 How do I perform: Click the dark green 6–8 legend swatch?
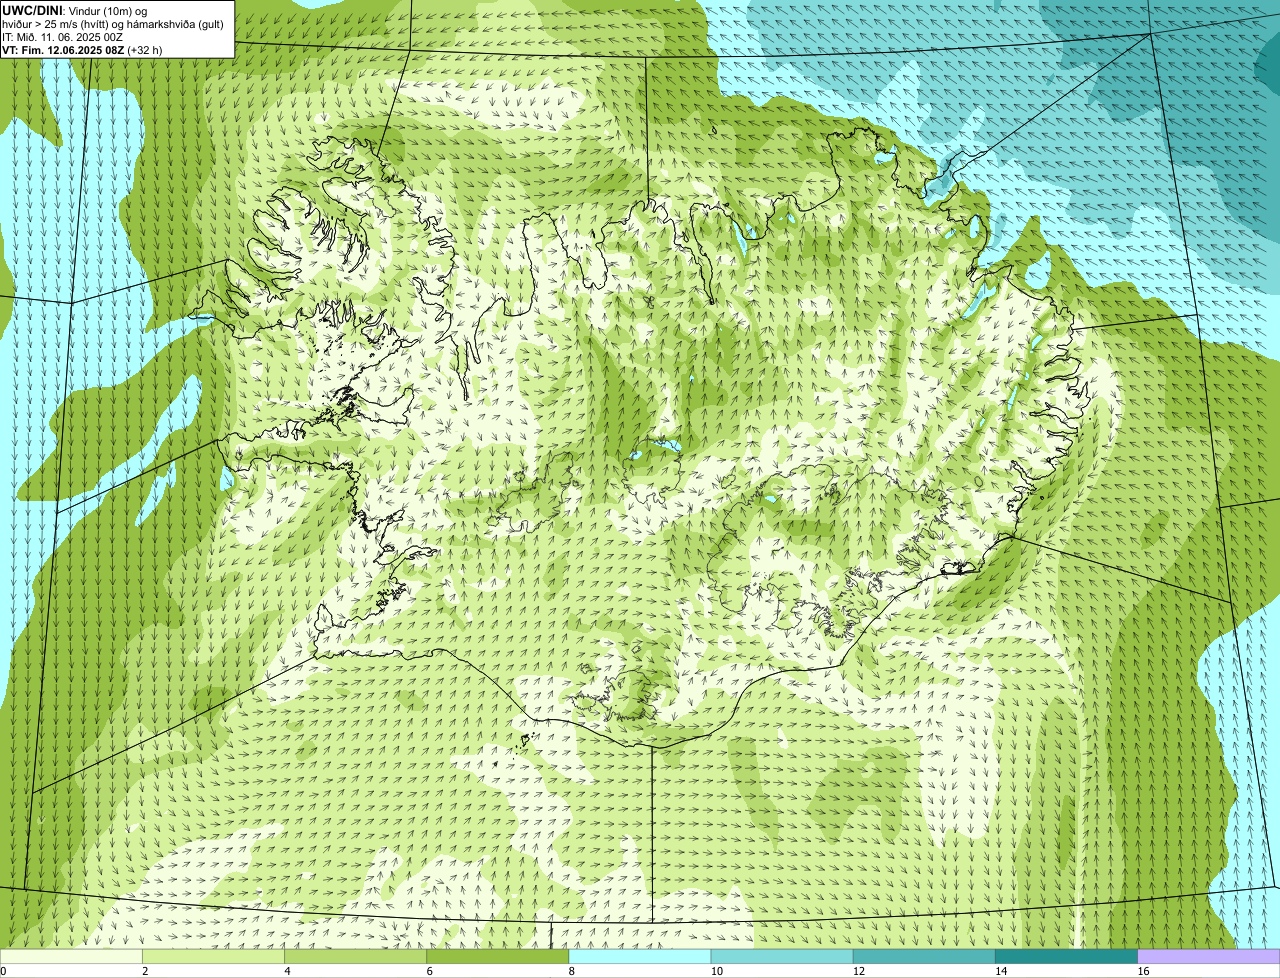pyautogui.click(x=498, y=957)
